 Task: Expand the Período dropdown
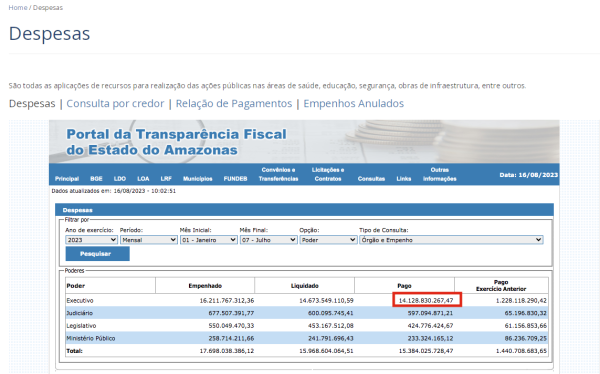149,240
